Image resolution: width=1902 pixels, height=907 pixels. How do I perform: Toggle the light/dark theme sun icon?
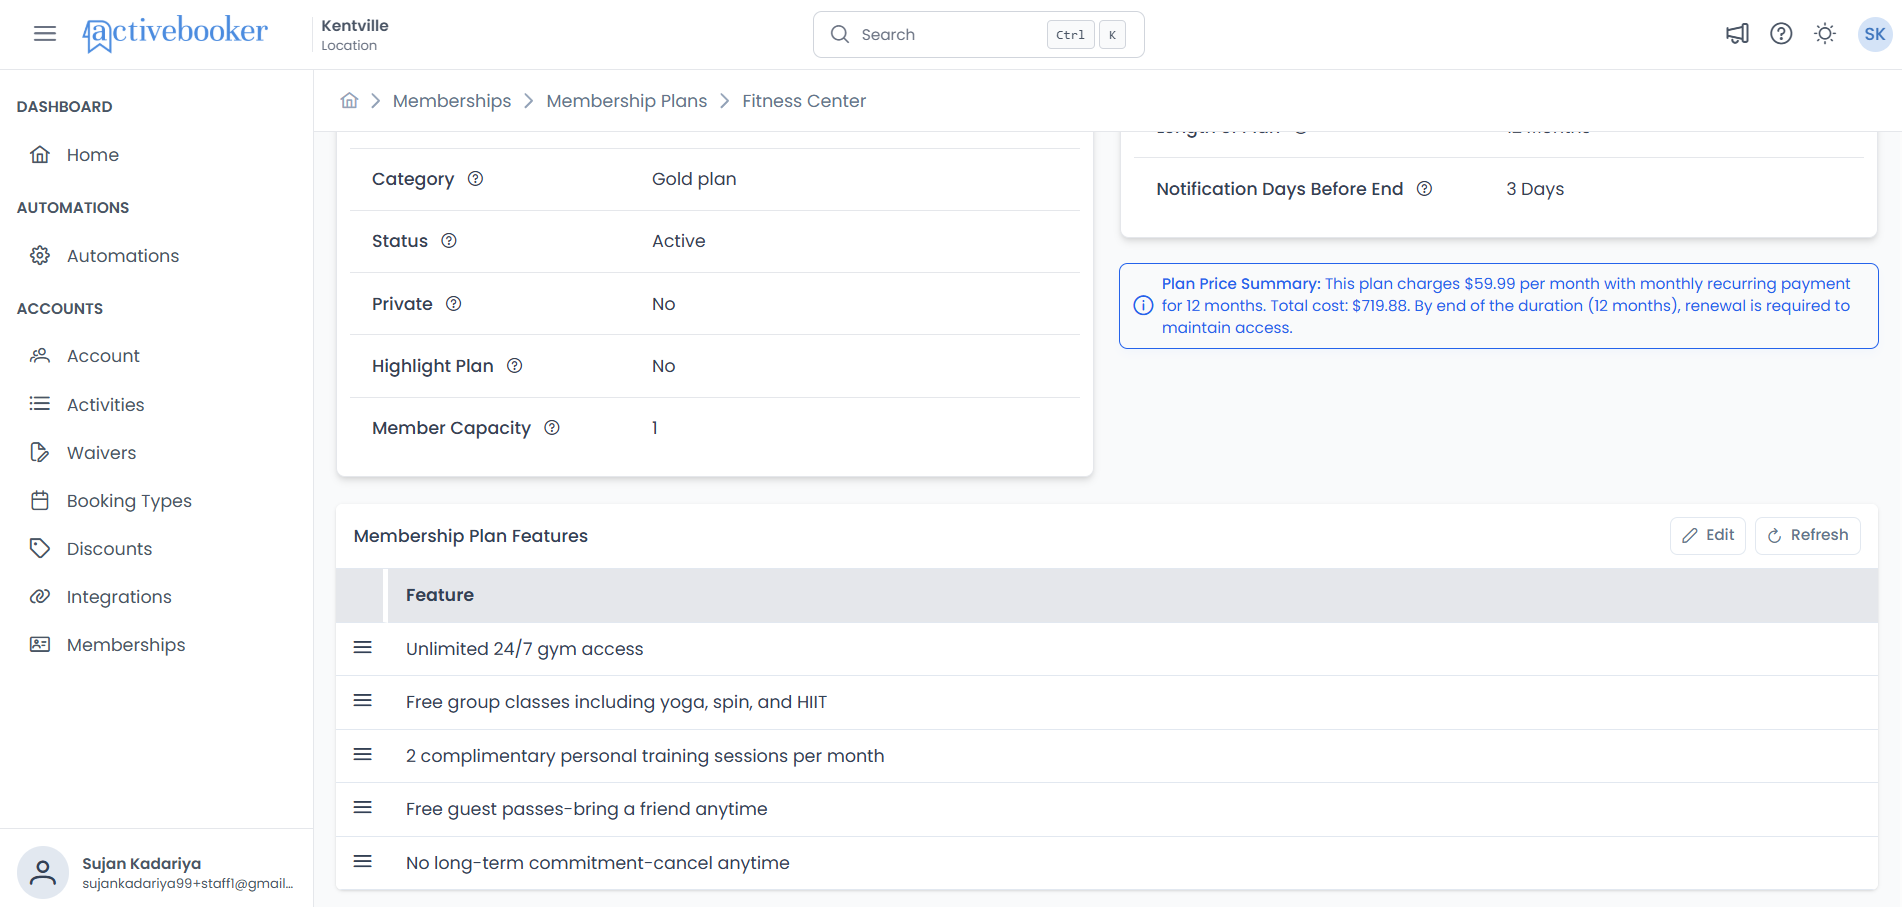pos(1825,34)
